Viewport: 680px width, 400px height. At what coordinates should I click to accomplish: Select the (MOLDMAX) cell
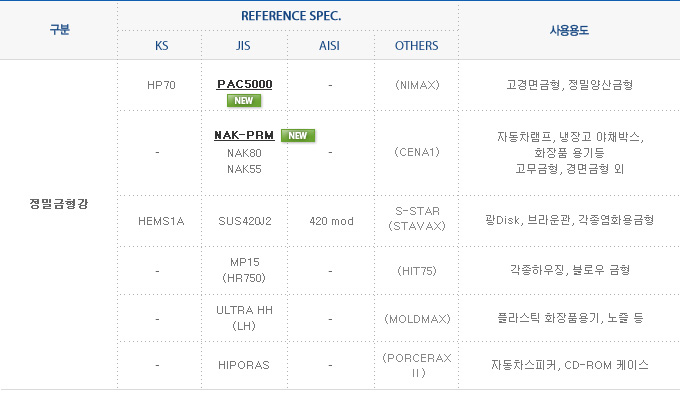click(x=417, y=319)
